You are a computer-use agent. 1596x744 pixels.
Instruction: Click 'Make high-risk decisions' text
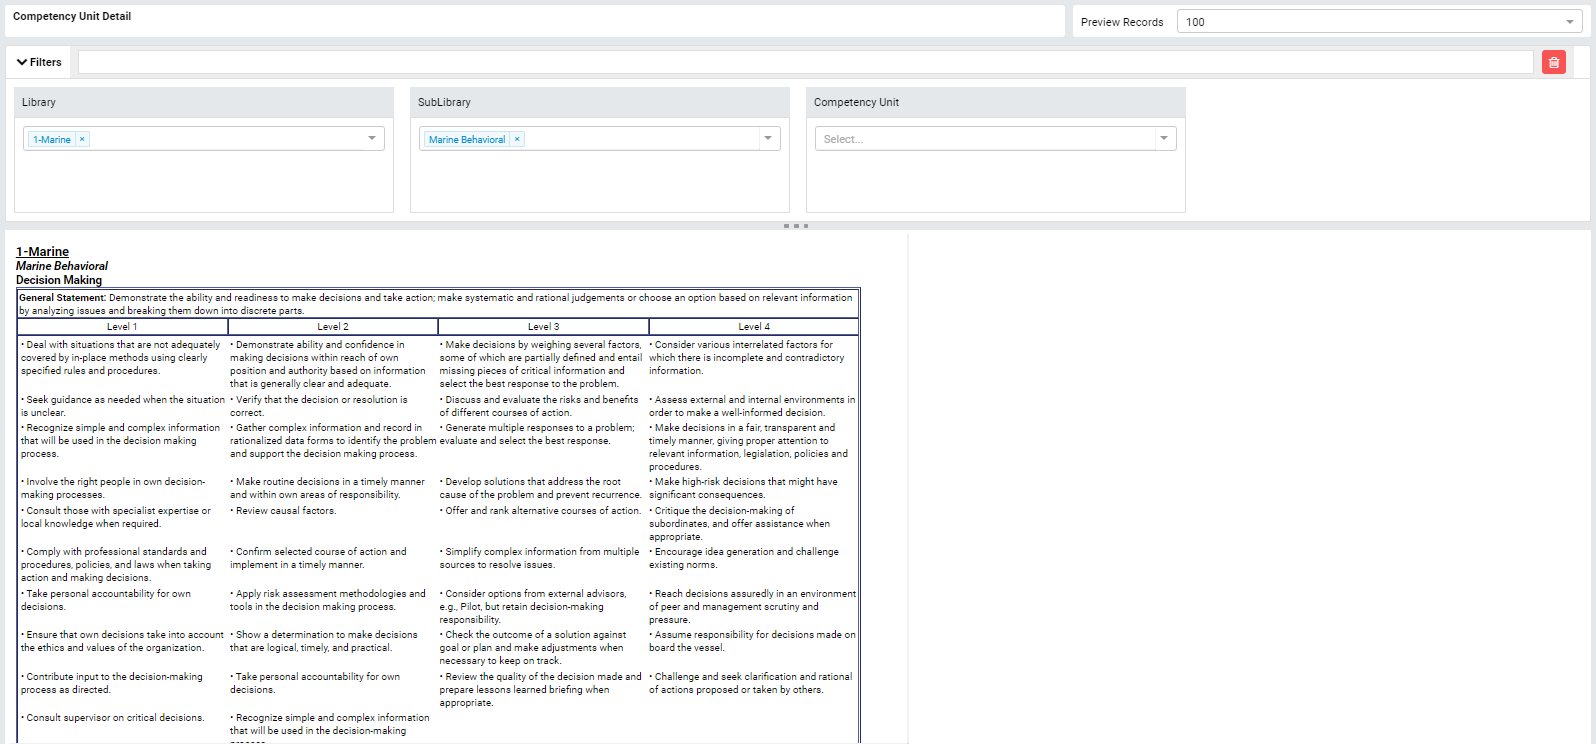[x=744, y=488]
